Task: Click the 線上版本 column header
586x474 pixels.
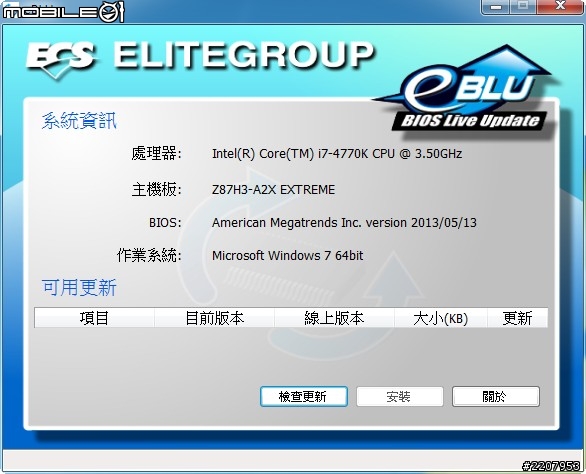Action: pos(334,318)
